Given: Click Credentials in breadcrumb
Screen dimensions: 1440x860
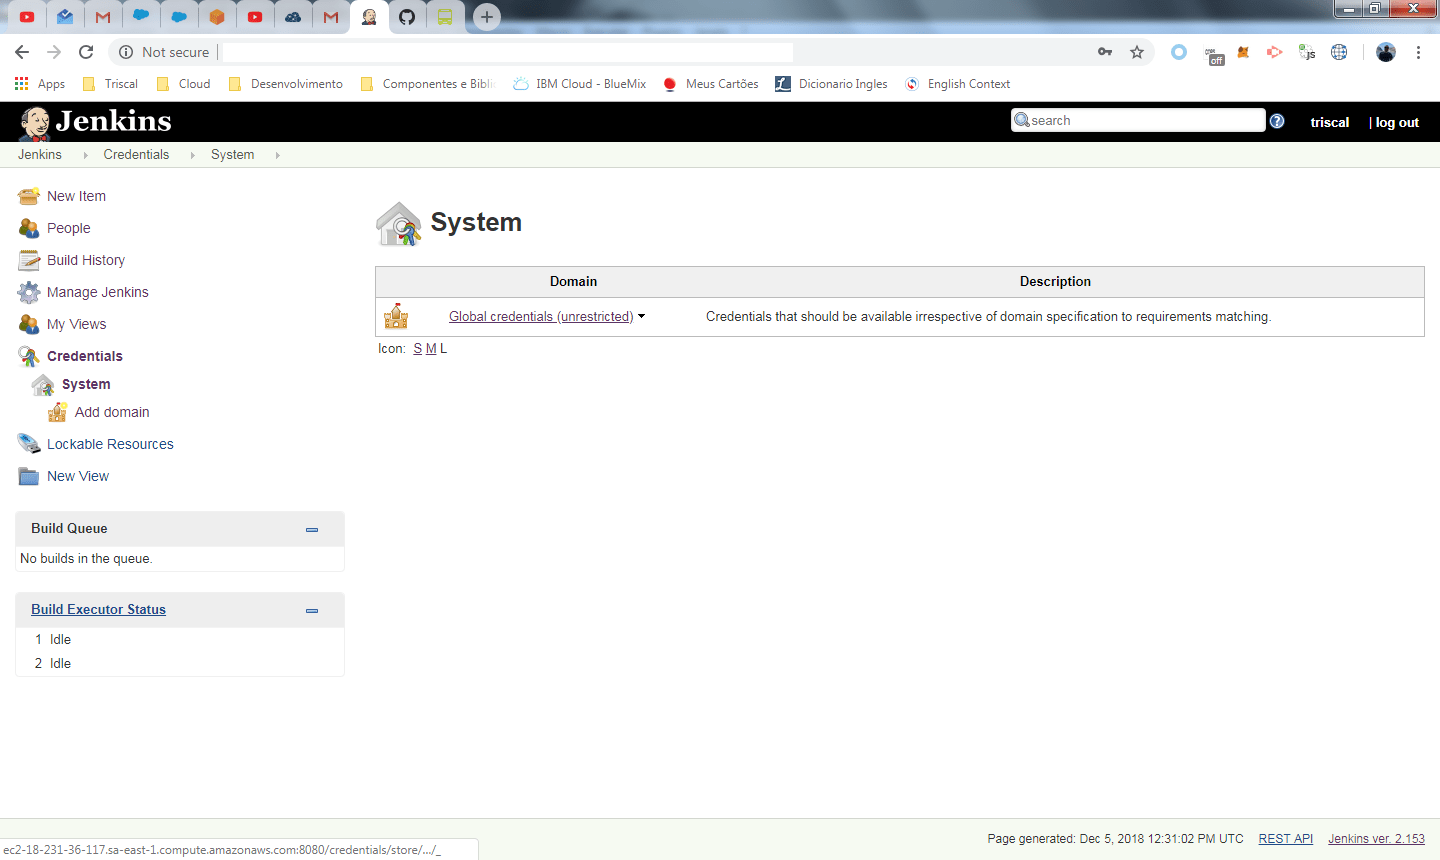Looking at the screenshot, I should (136, 154).
